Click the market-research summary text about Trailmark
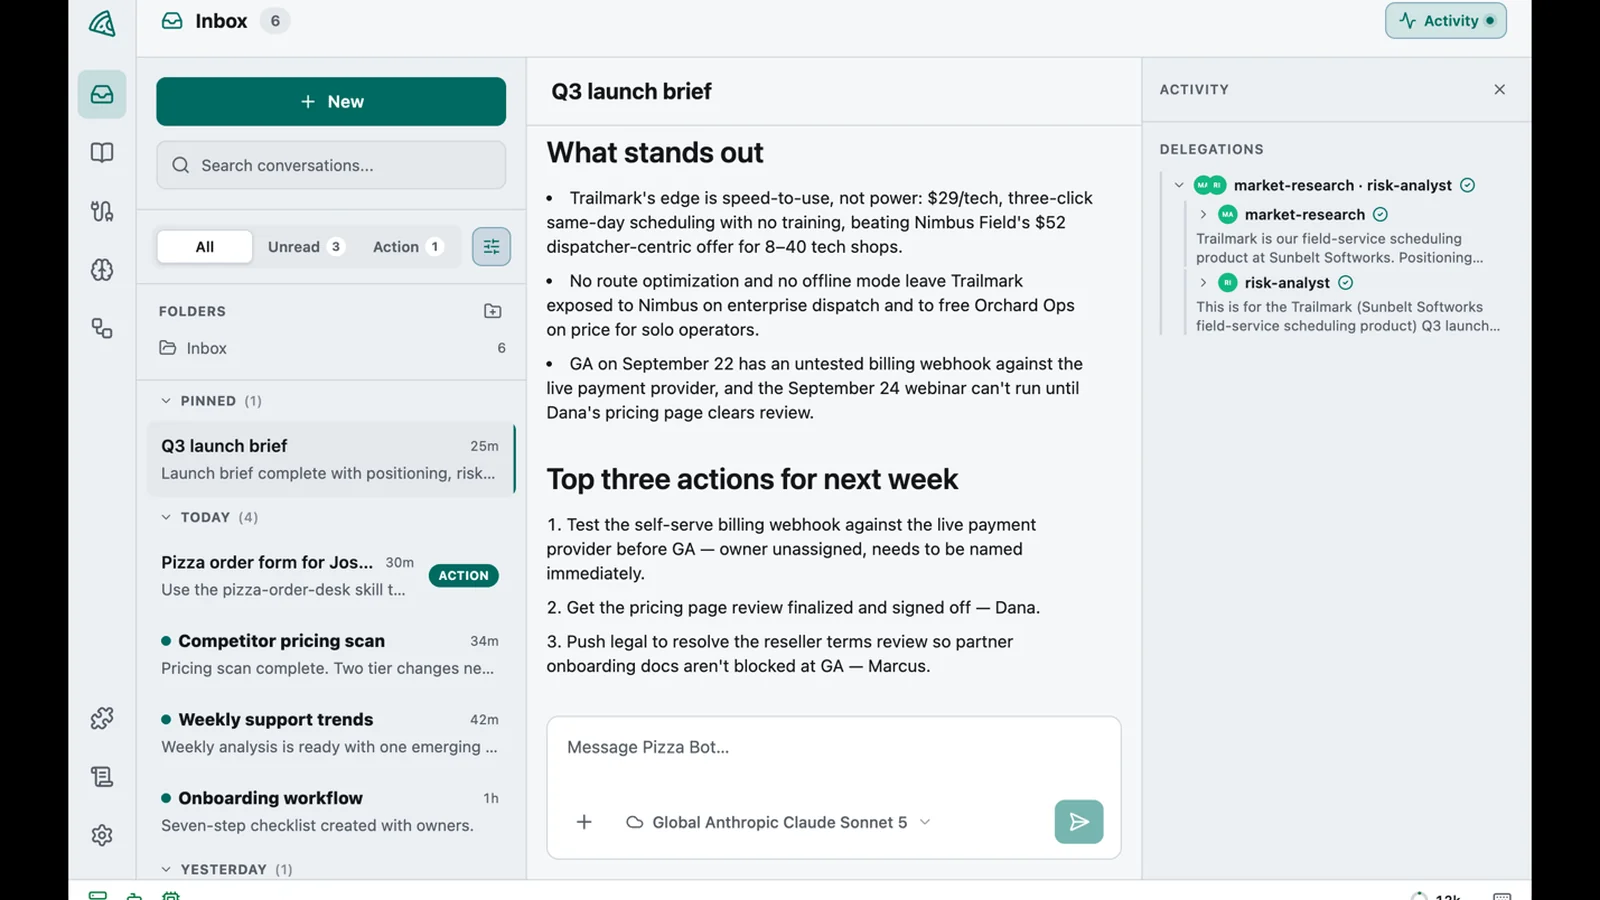Viewport: 1600px width, 900px height. [x=1340, y=248]
